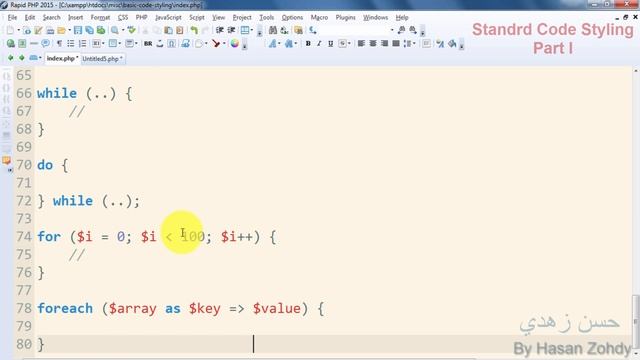
Task: Click the green back navigation arrow
Action: (11, 58)
